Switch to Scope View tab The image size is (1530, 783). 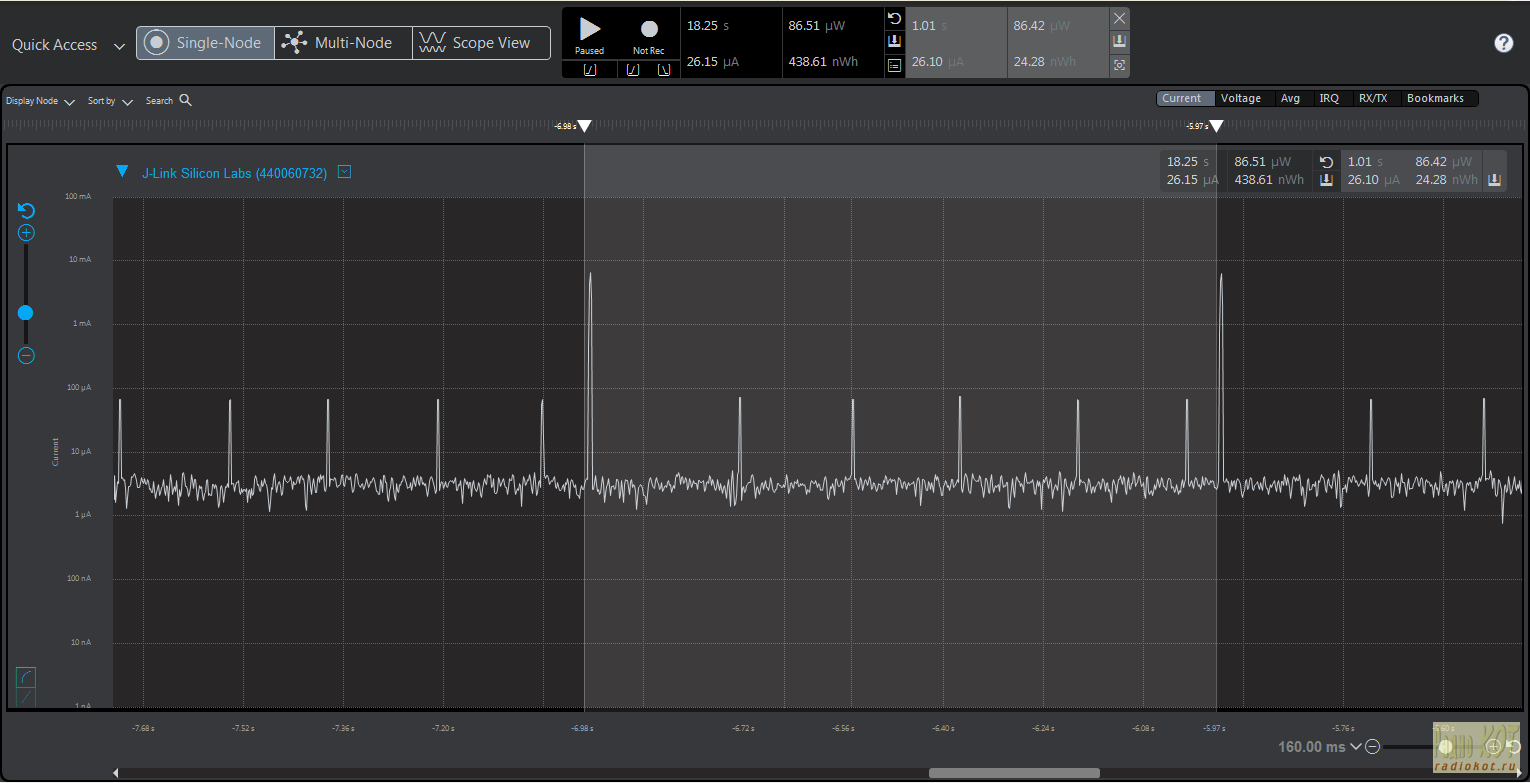coord(480,43)
